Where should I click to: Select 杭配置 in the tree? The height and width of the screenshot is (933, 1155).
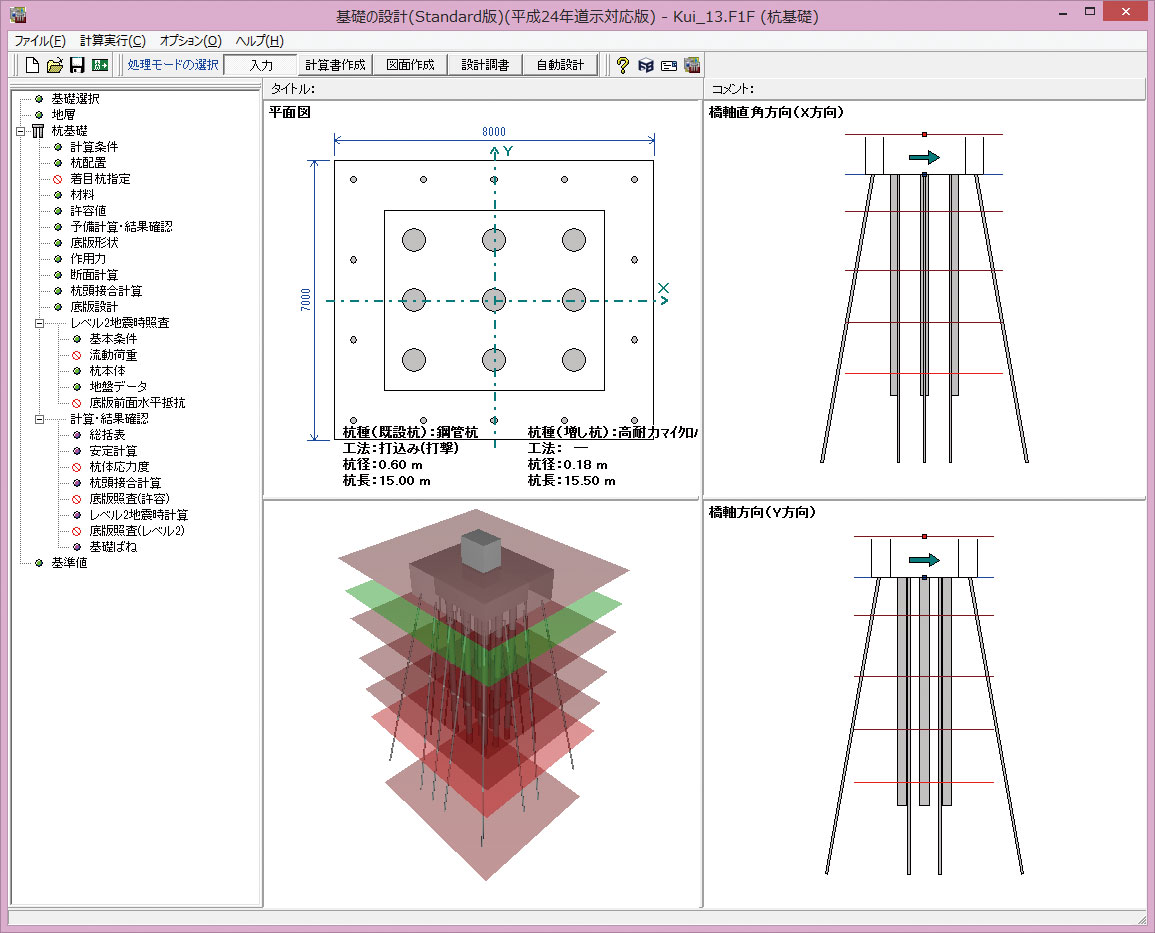[88, 163]
